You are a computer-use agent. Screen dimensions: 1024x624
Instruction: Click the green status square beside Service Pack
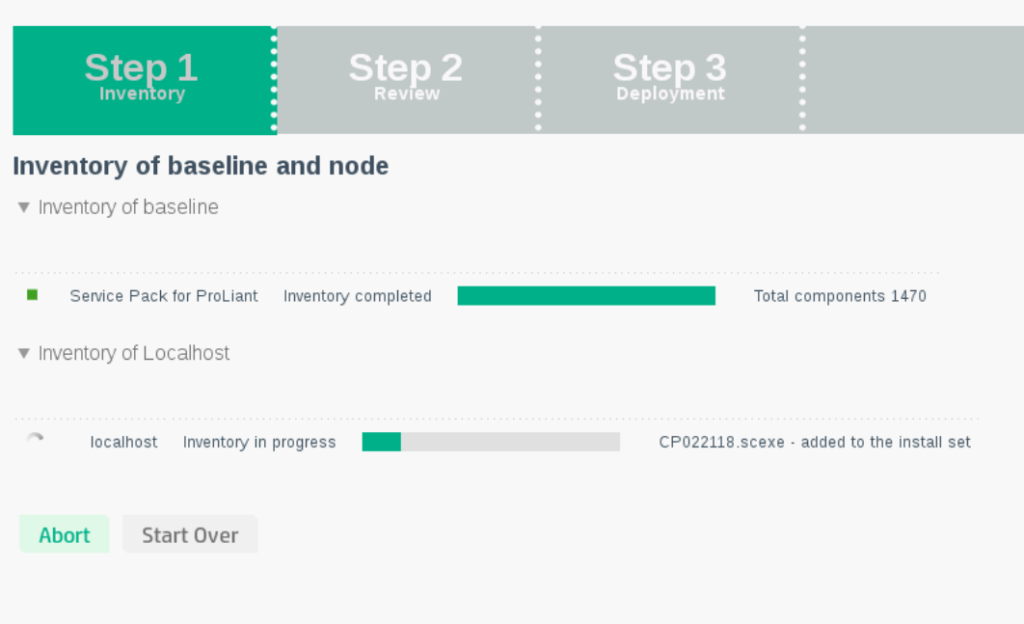click(x=32, y=295)
